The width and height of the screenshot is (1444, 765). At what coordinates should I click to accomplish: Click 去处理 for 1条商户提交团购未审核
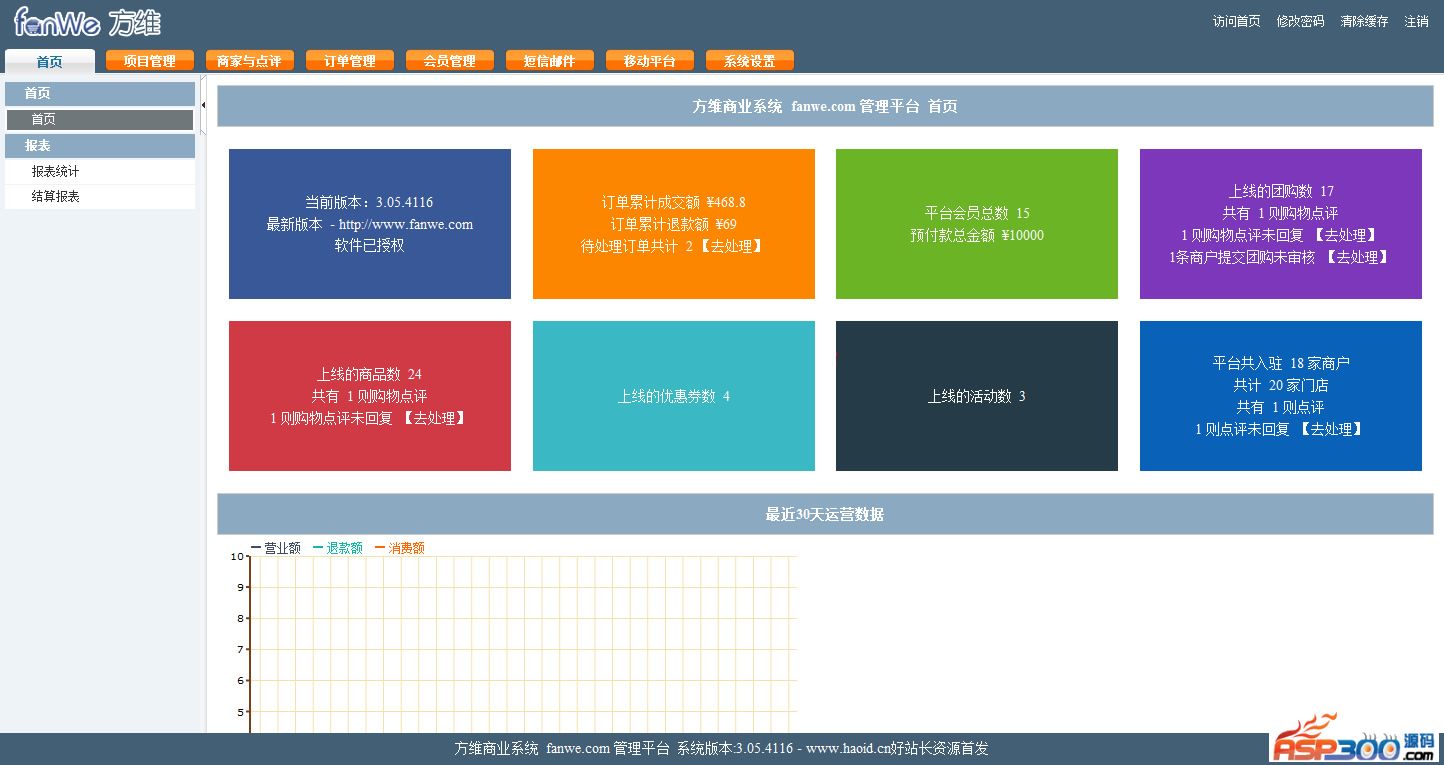tap(1358, 257)
